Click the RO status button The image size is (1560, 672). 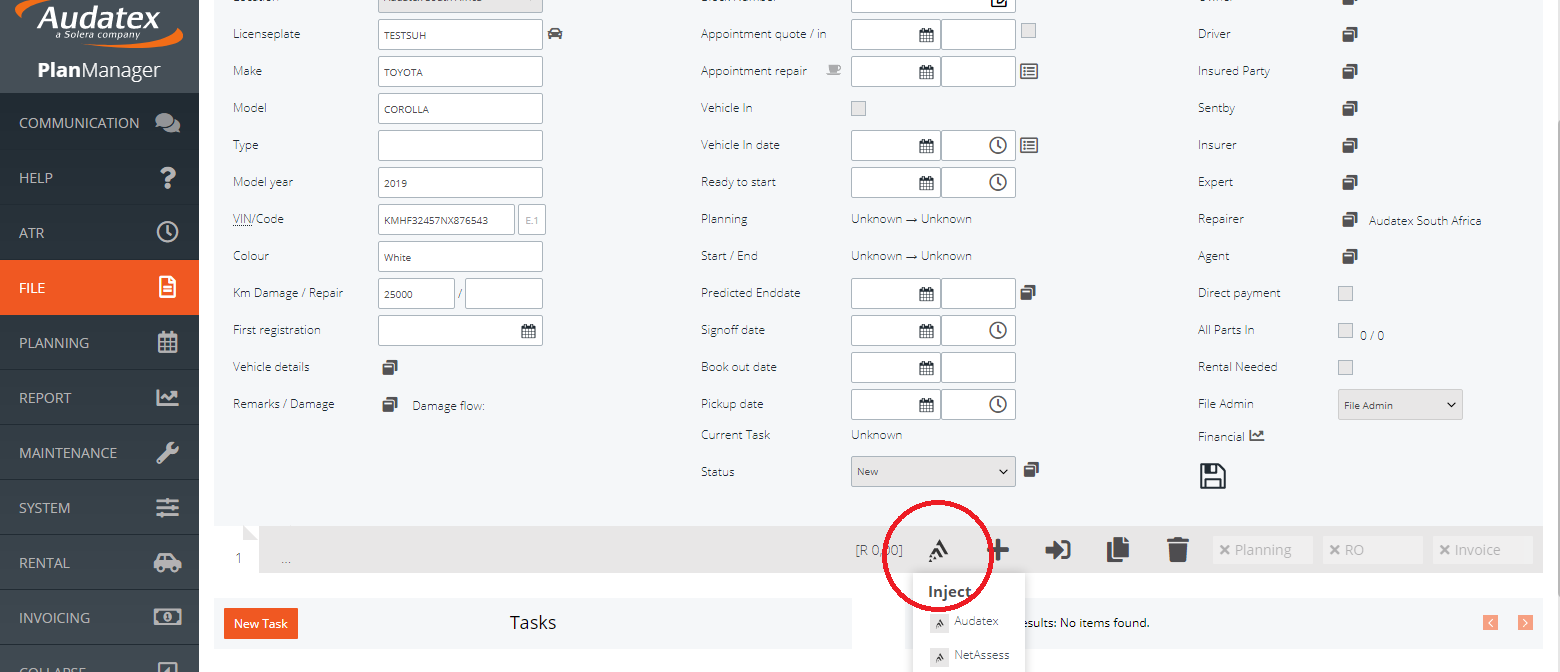point(1373,550)
